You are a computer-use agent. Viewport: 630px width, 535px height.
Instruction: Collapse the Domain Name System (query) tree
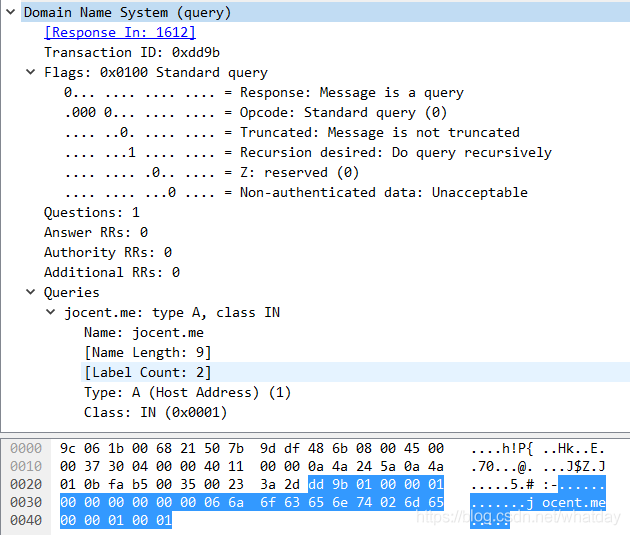(11, 12)
